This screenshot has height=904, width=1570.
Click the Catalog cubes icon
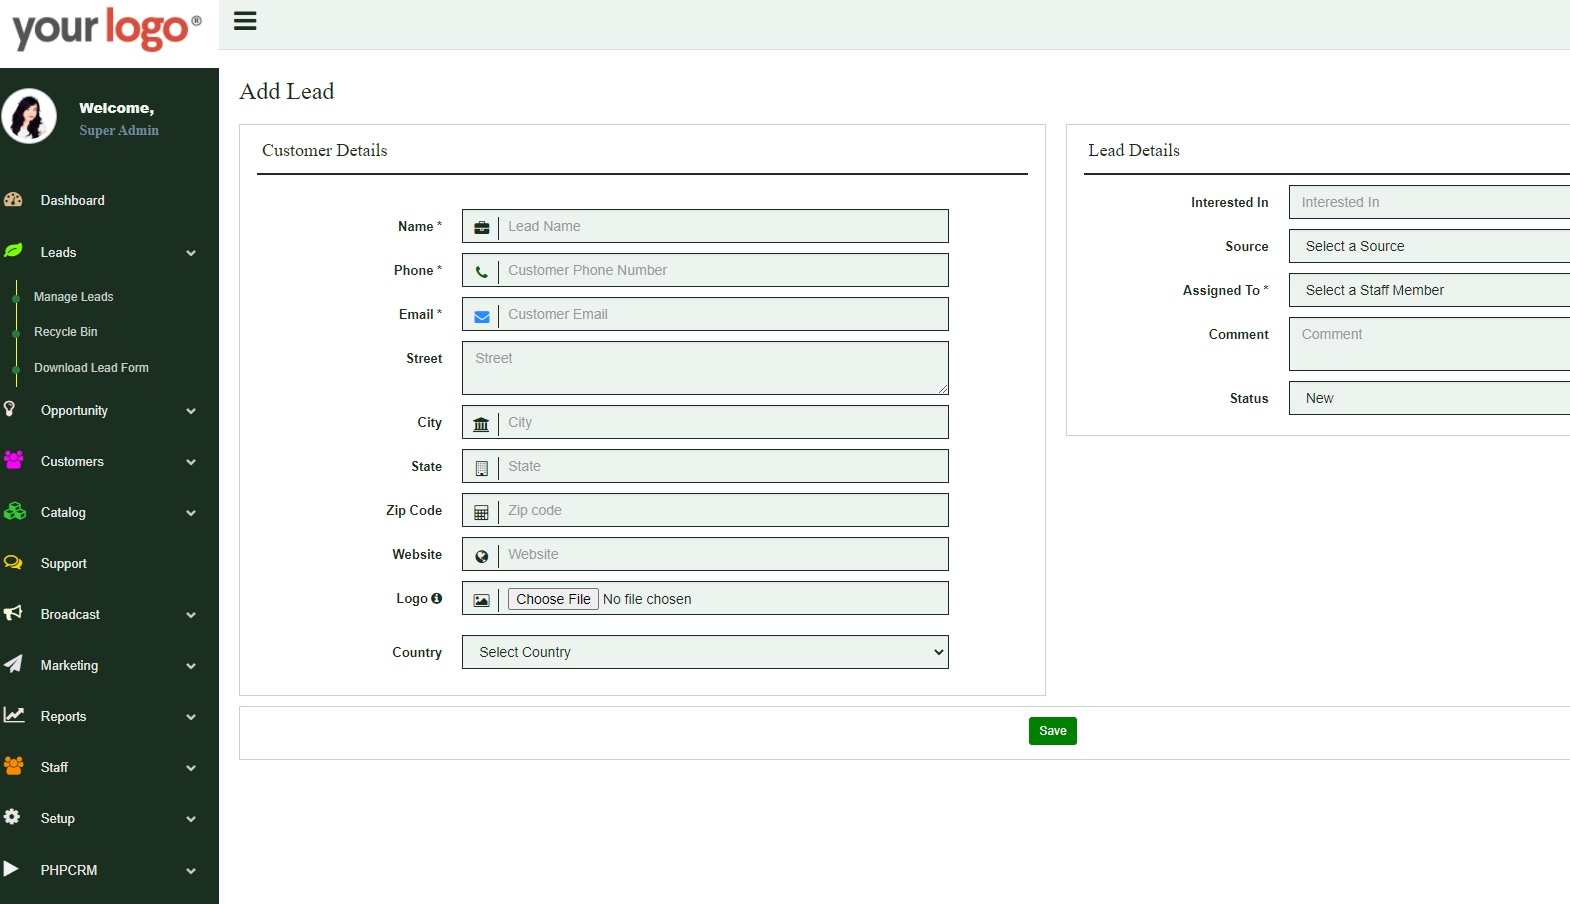coord(14,511)
